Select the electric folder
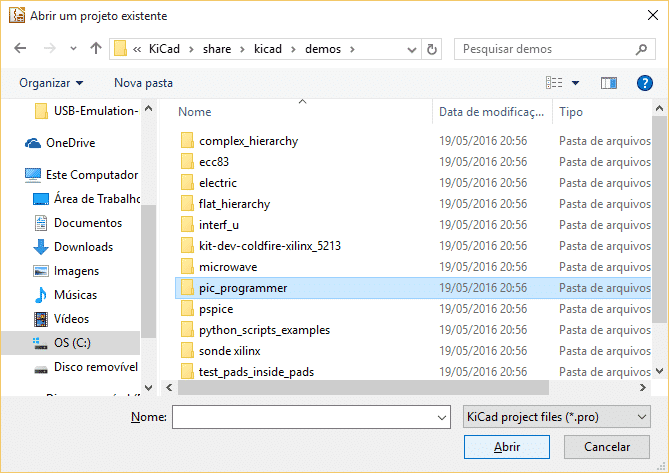669x473 pixels. [x=413, y=183]
